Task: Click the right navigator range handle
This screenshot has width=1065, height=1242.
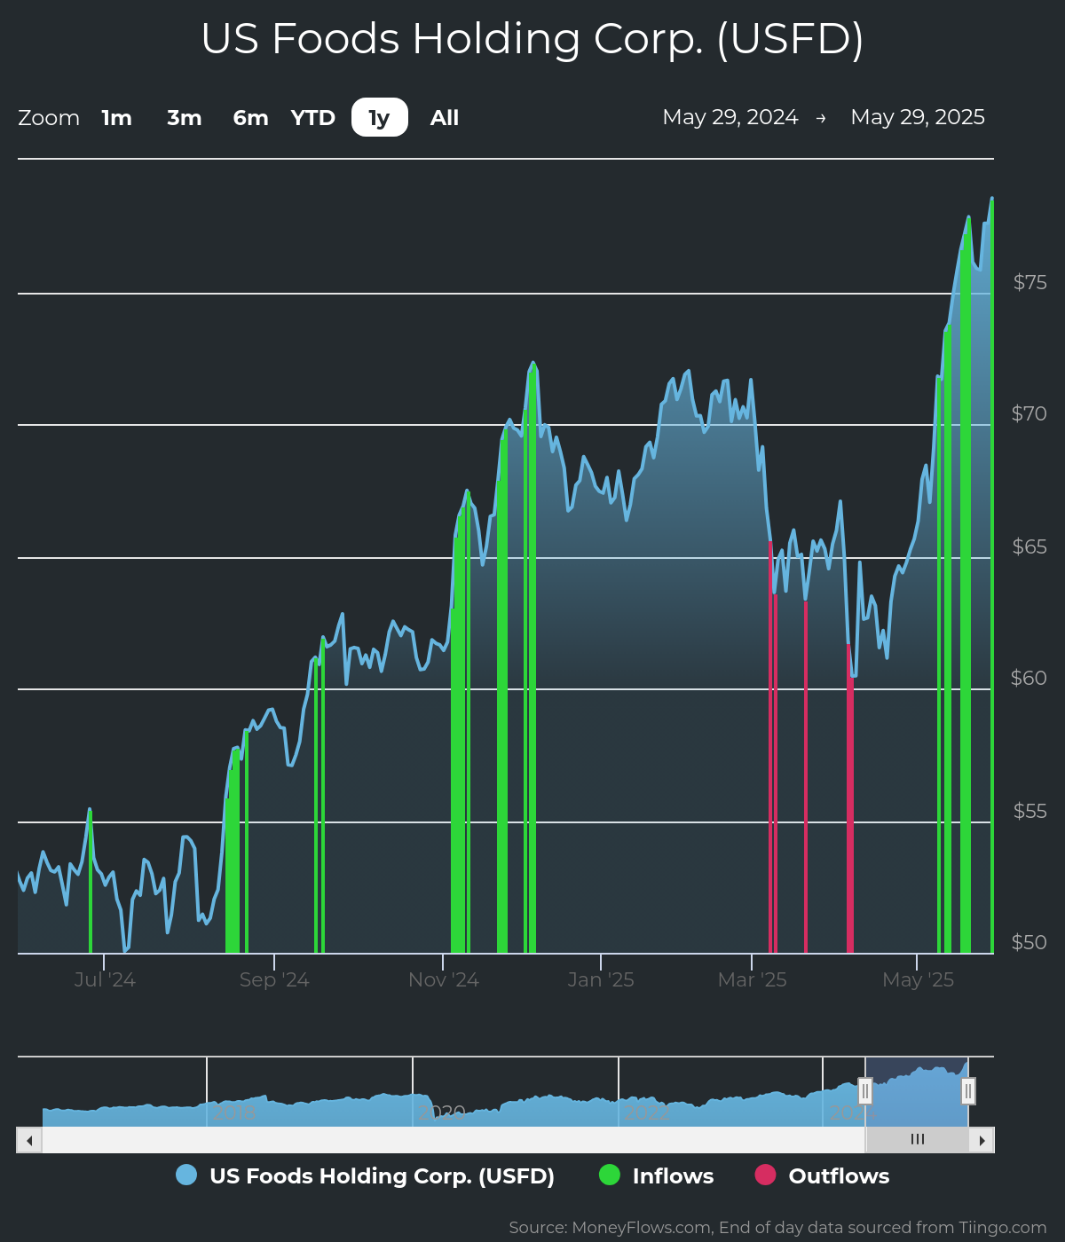Action: [x=968, y=1091]
